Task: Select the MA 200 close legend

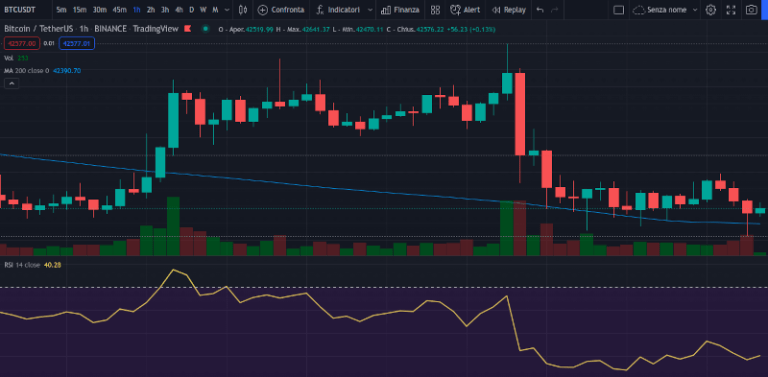Action: click(26, 71)
